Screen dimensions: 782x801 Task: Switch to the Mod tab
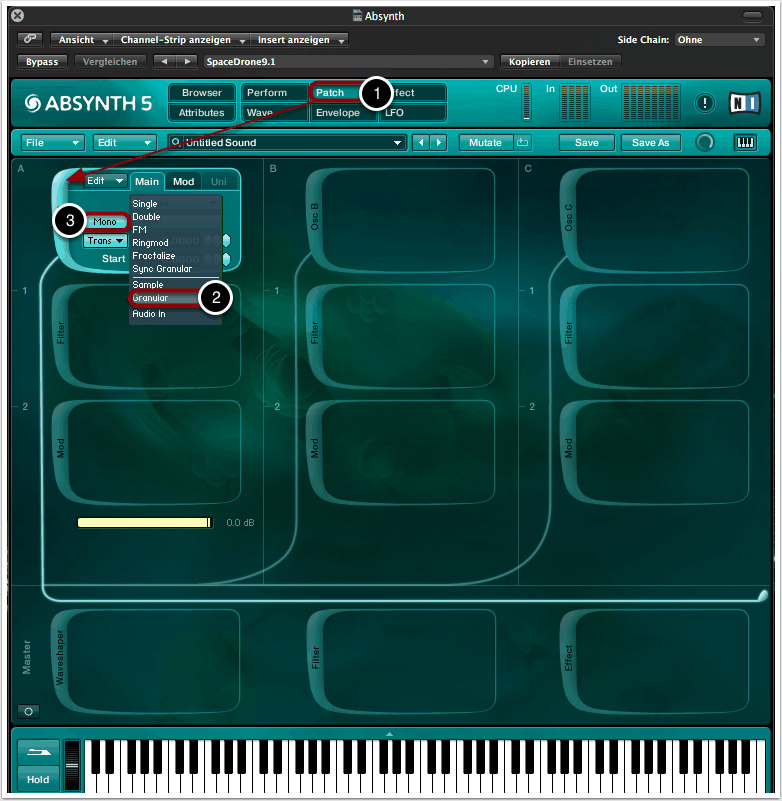pos(184,182)
